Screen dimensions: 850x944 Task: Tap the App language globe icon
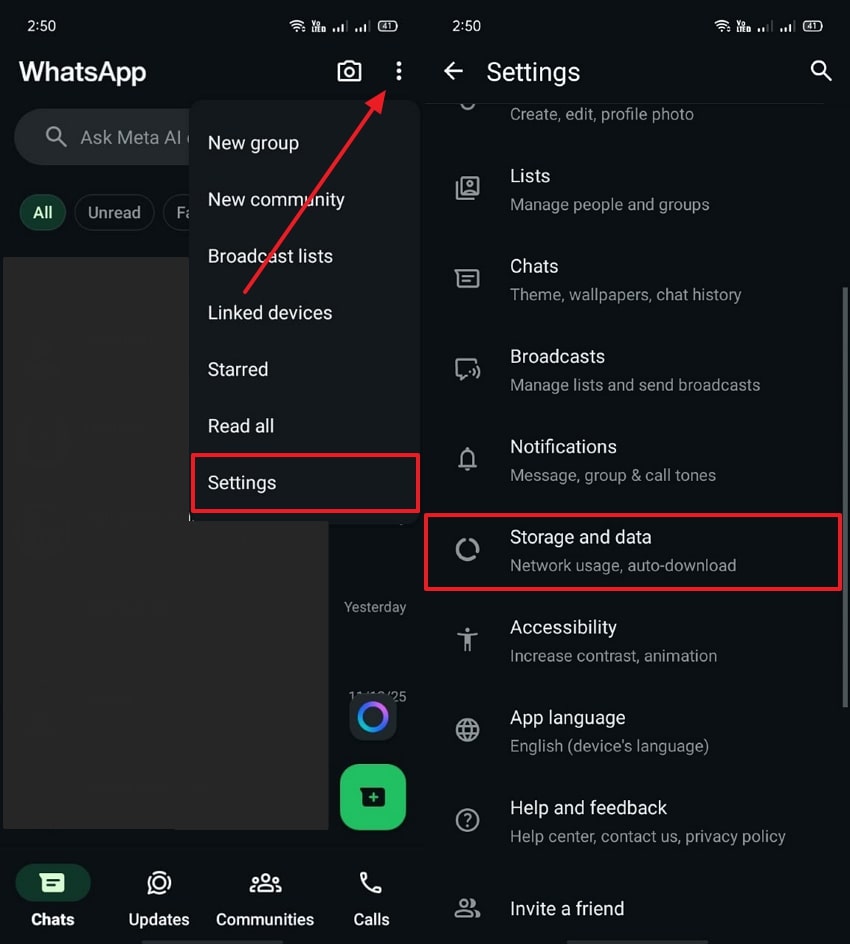(467, 729)
